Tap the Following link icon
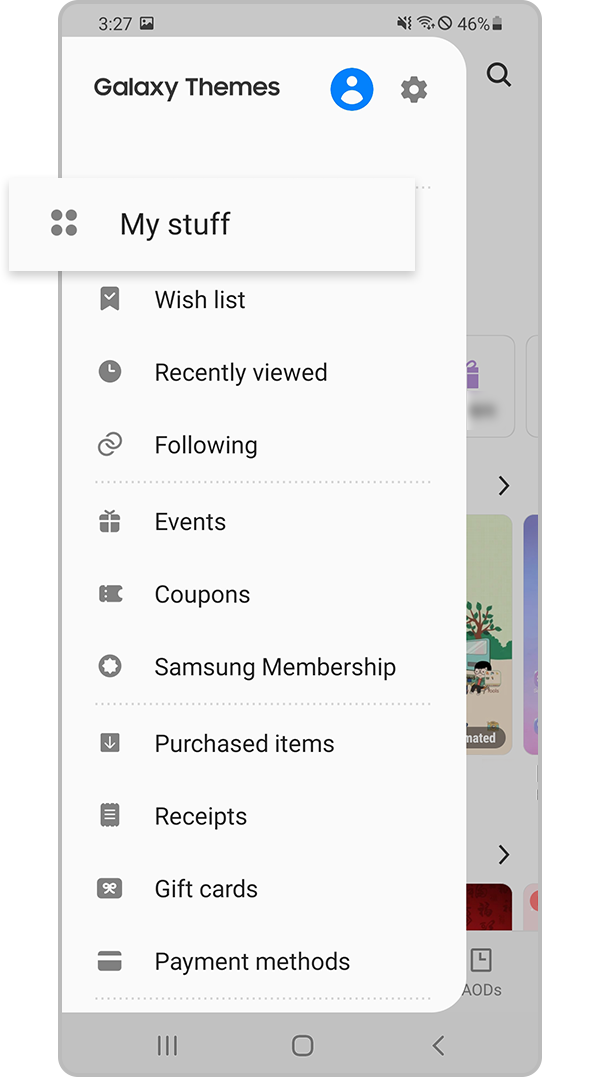Screen dimensions: 600x1077 (x=110, y=444)
